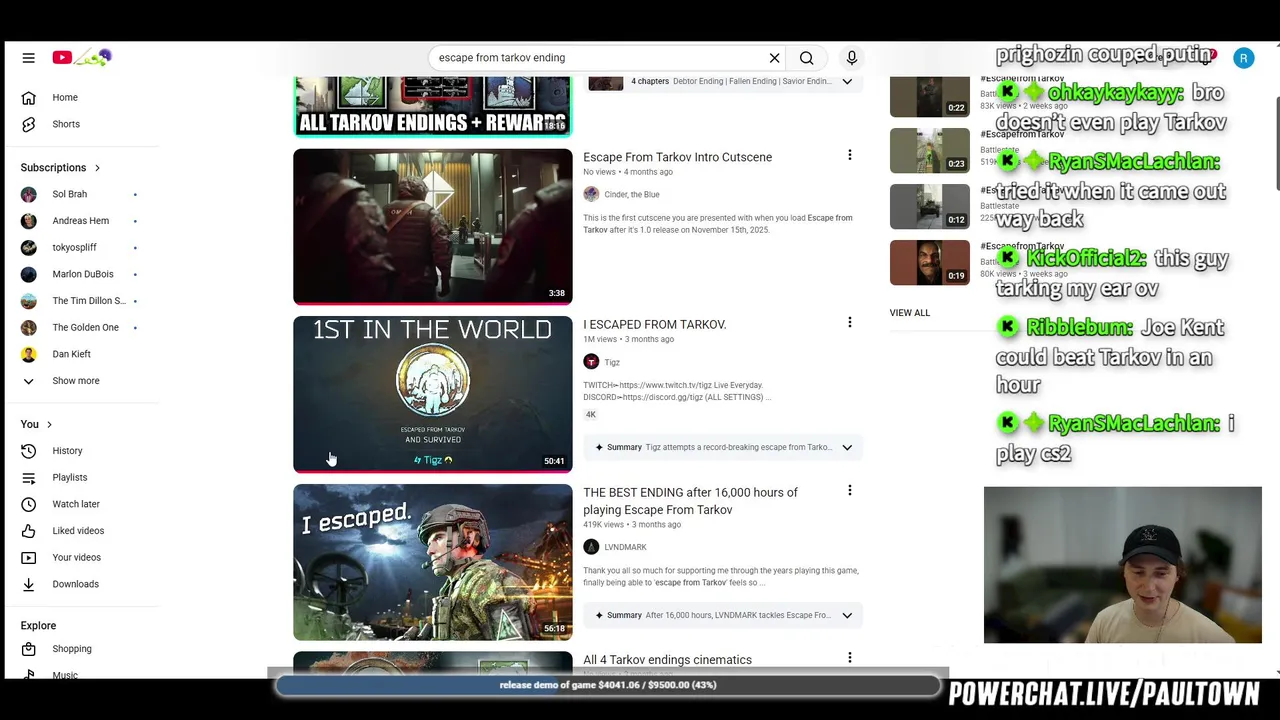This screenshot has height=720, width=1280.
Task: Select Liked videos in the sidebar
Action: [80, 531]
